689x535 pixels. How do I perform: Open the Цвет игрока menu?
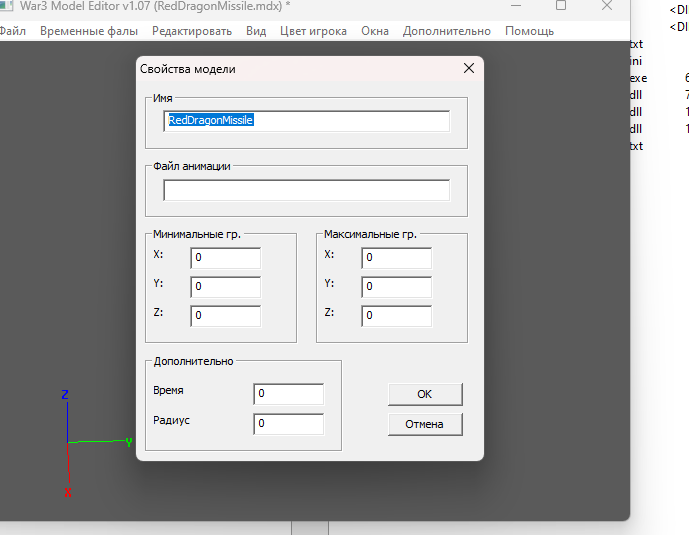(x=313, y=31)
